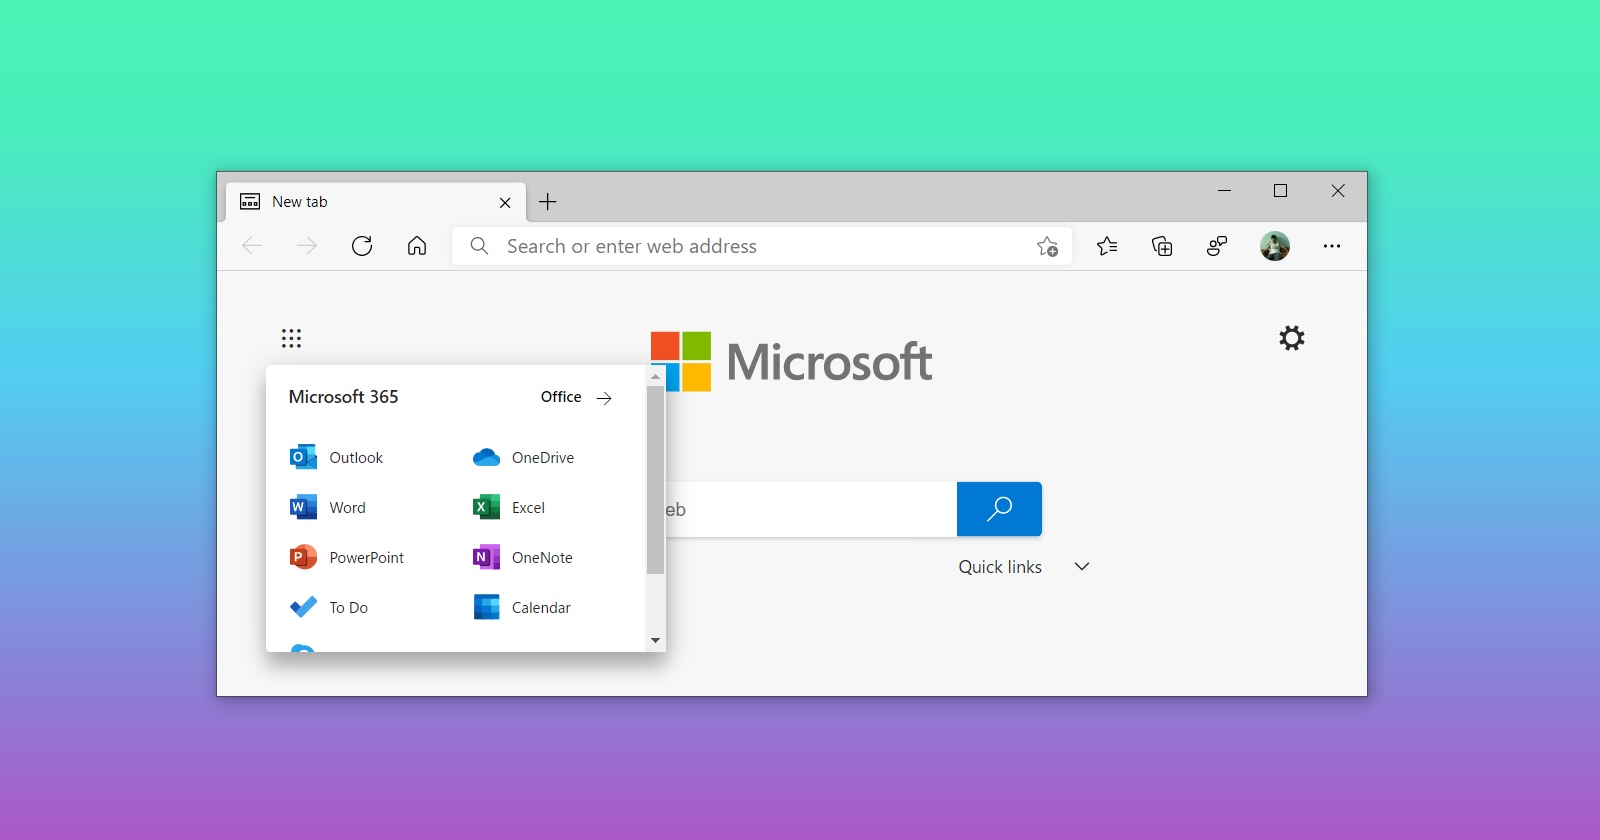Open a new tab with plus button

tap(548, 202)
